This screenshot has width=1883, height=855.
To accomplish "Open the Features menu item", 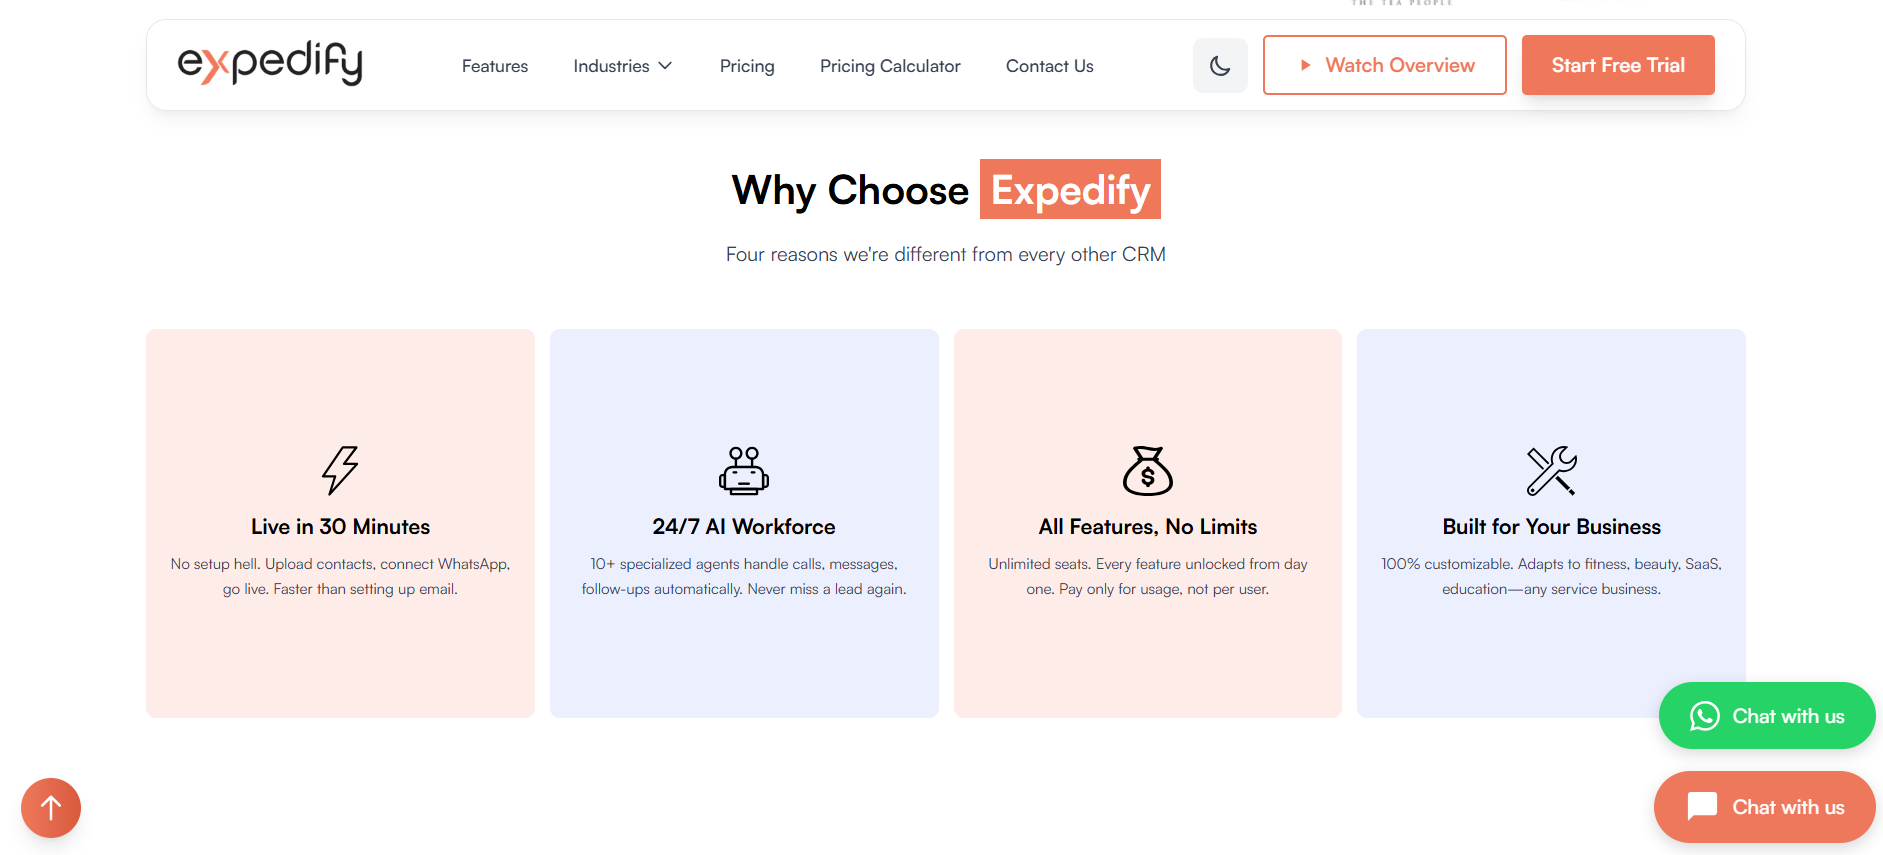I will (x=495, y=66).
